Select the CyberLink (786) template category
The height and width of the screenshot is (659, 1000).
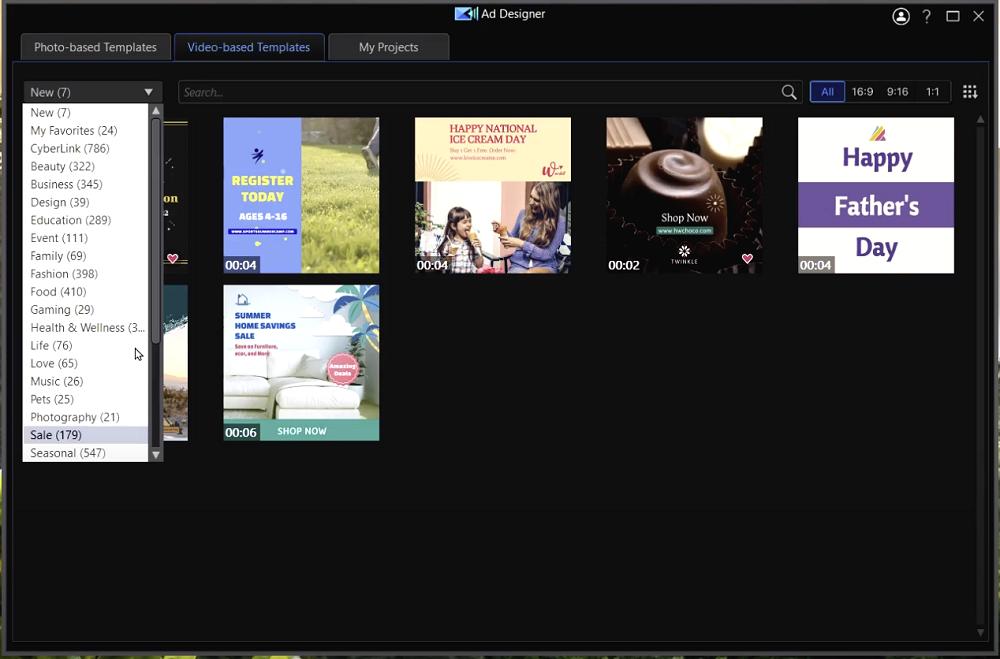click(67, 148)
